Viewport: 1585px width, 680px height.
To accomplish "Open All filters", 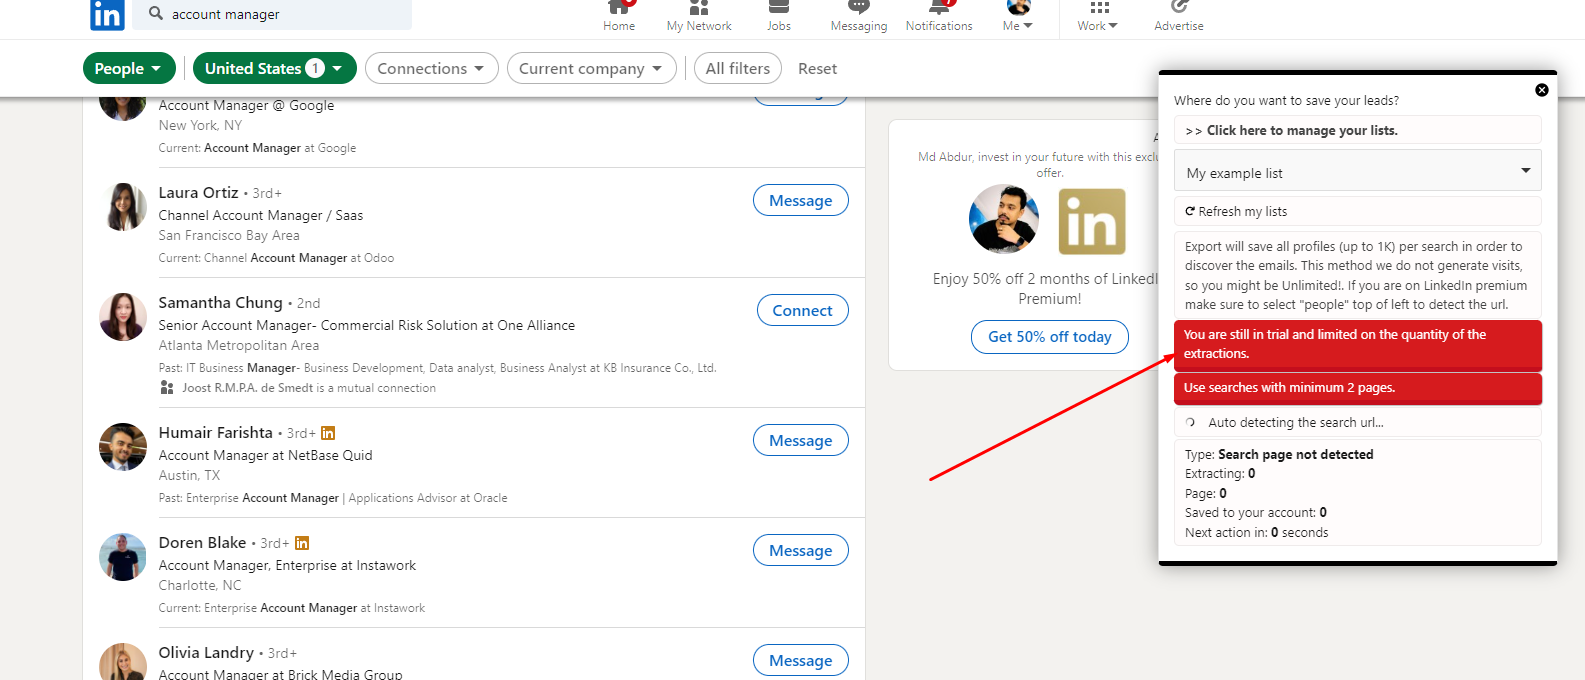I will (x=738, y=68).
